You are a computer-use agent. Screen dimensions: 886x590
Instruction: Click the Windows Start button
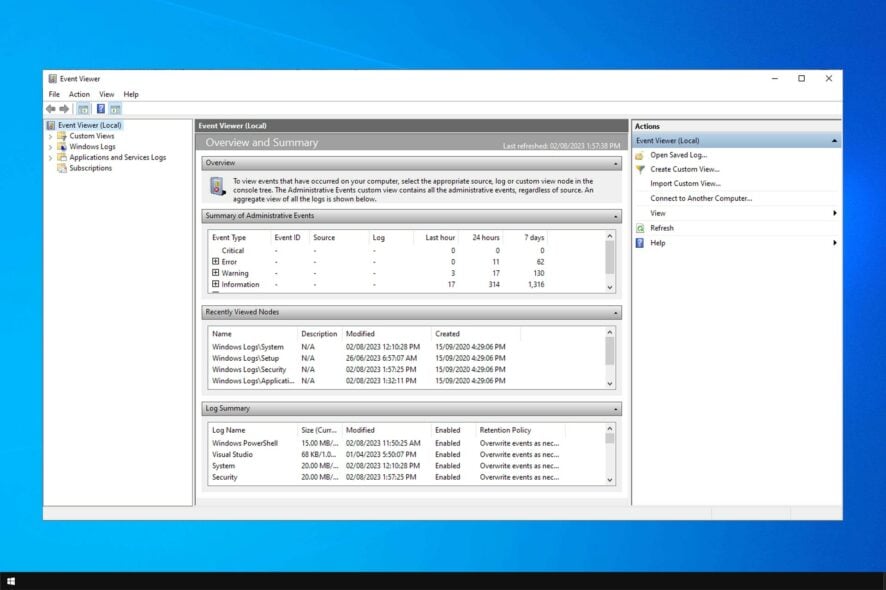coord(11,581)
